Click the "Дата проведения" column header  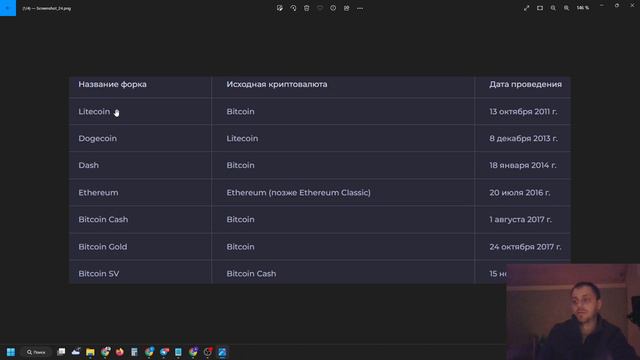click(x=525, y=84)
